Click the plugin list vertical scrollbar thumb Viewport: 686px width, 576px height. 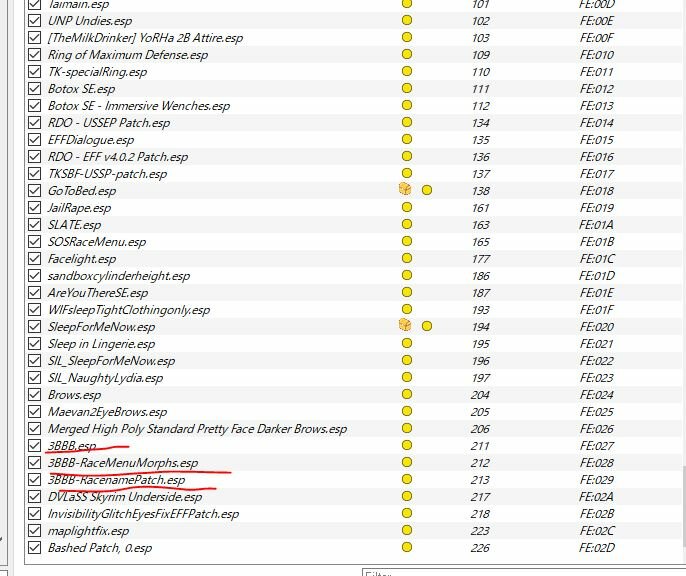[x=683, y=505]
